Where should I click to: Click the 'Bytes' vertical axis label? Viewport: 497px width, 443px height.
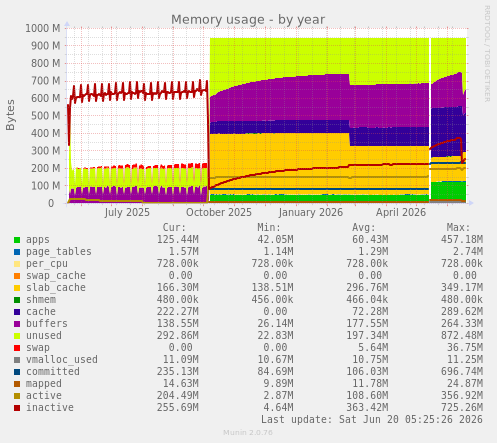(10, 115)
